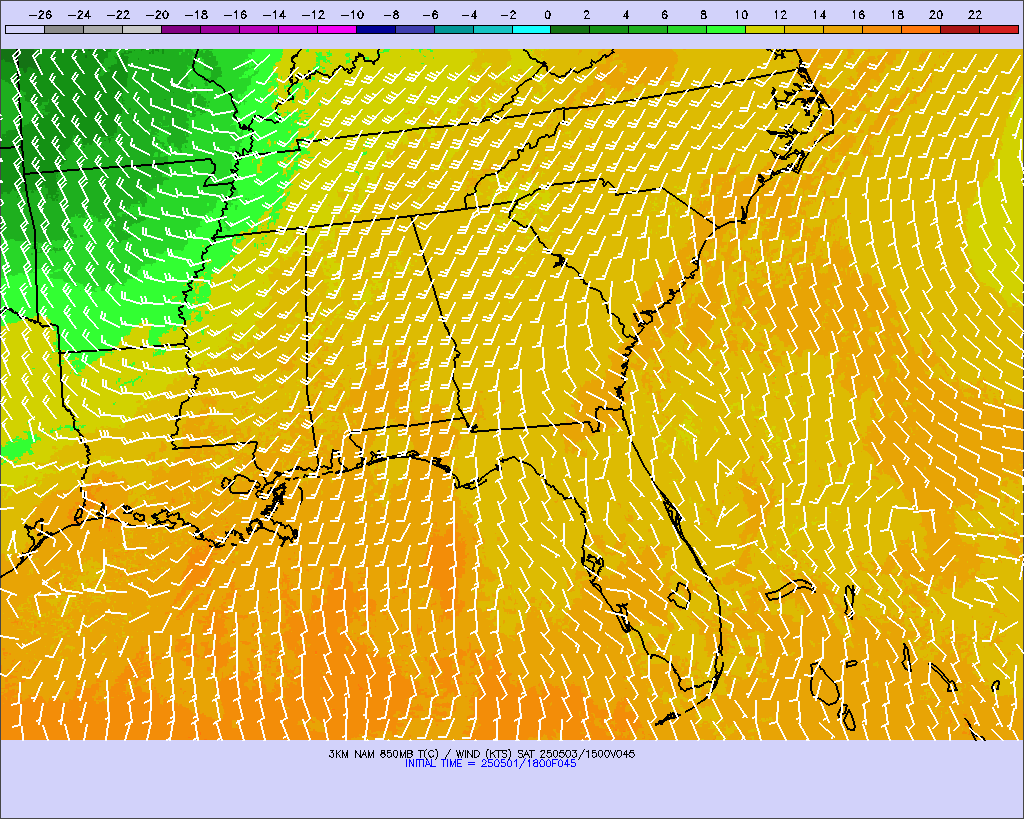Click the darkest green swatch between 0 and 2

[x=571, y=29]
